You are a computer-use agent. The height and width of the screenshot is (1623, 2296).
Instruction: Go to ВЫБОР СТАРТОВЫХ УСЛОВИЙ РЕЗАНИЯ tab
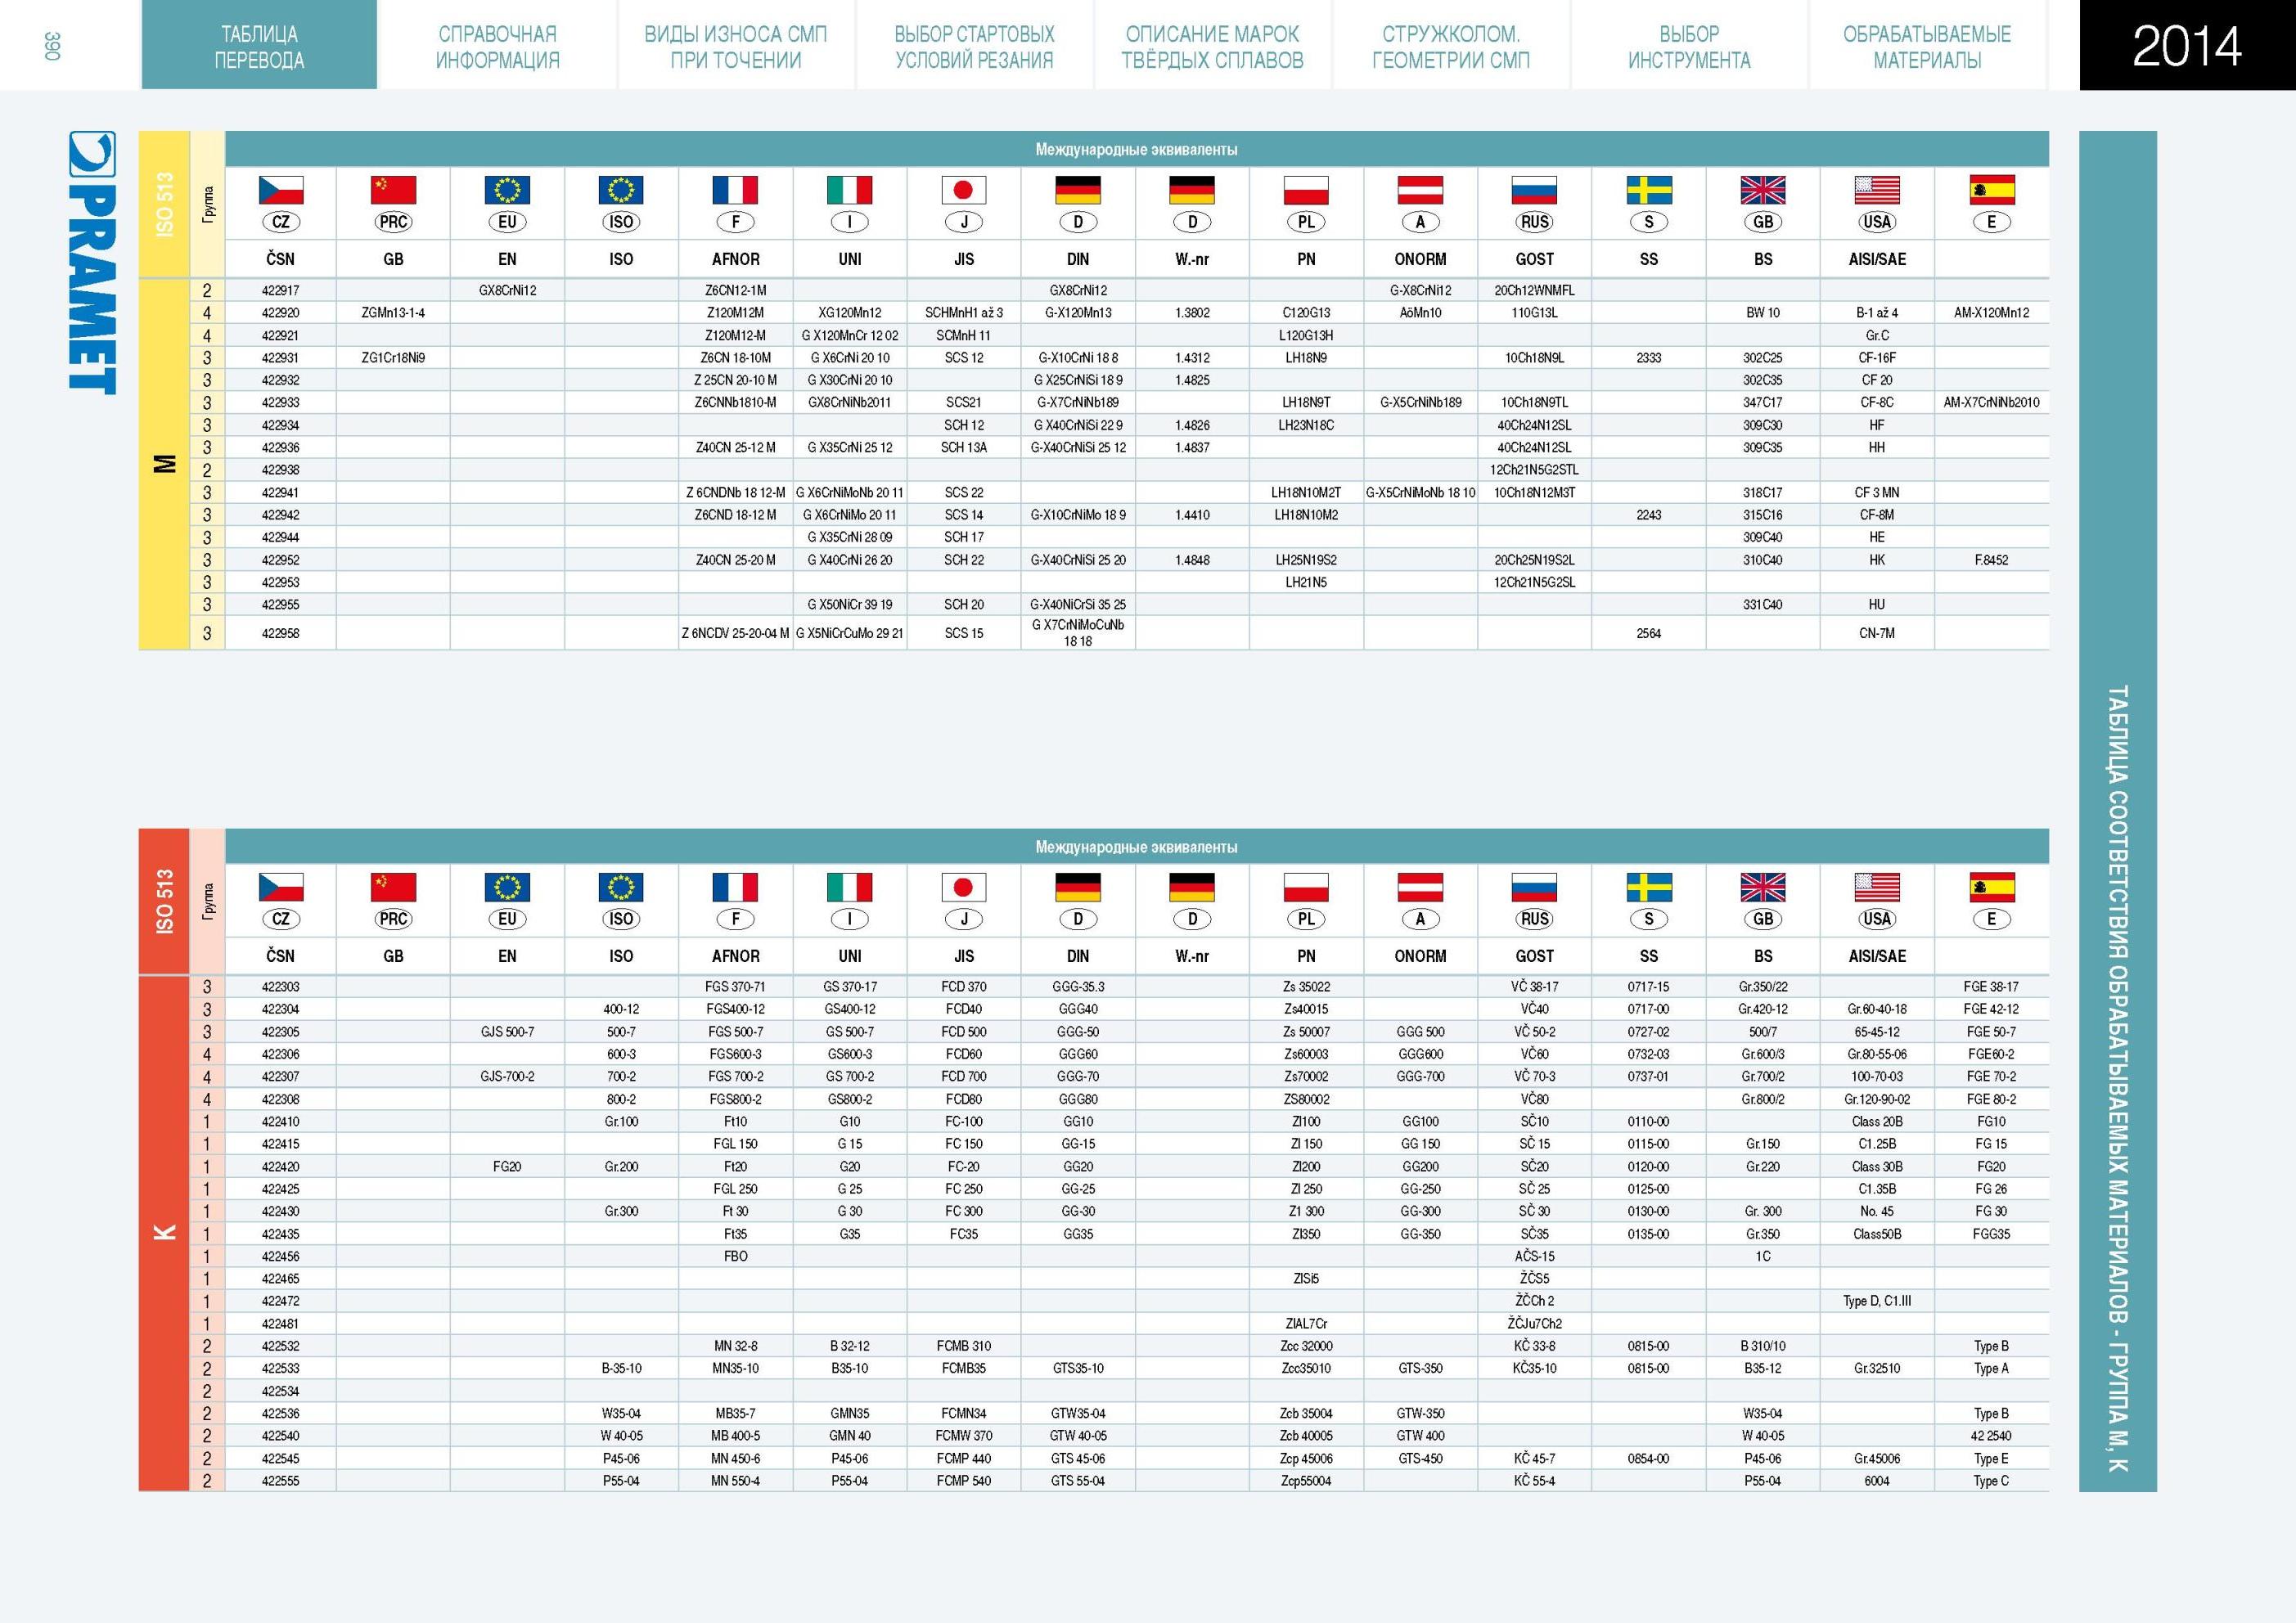974,46
